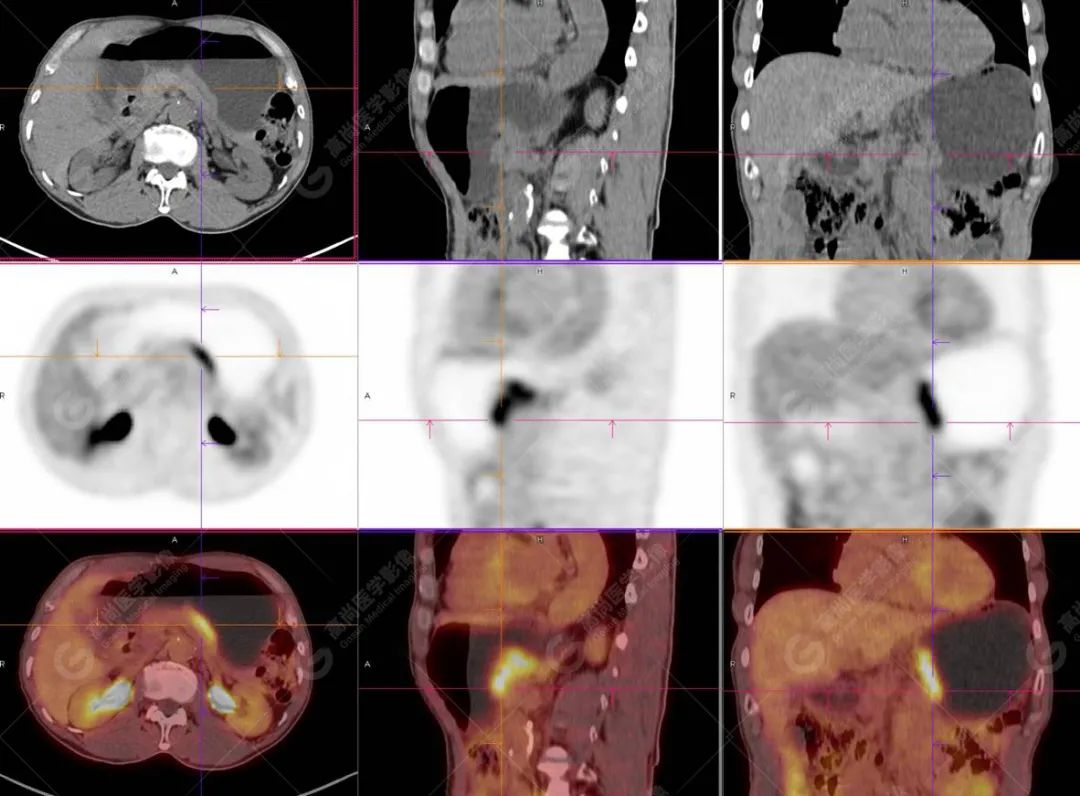
Task: Click left pink arrow marker in sagittal PET
Action: pos(430,428)
